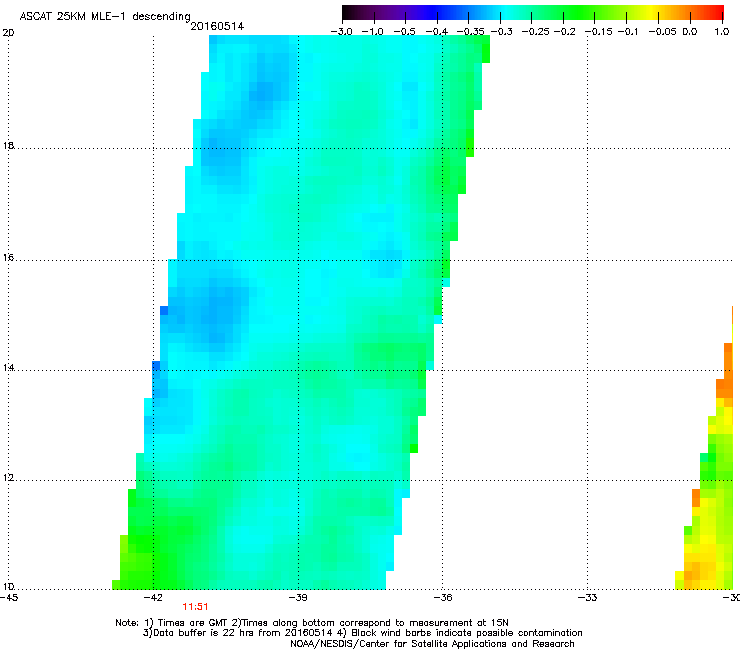This screenshot has height=650, width=740.
Task: Click the 'NOAA/NESDIS/Center for Satellite Applications and Research' credit
Action: [432, 644]
